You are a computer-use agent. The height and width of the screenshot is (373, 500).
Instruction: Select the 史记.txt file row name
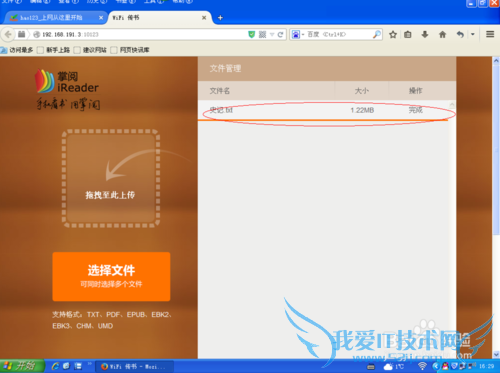click(221, 110)
